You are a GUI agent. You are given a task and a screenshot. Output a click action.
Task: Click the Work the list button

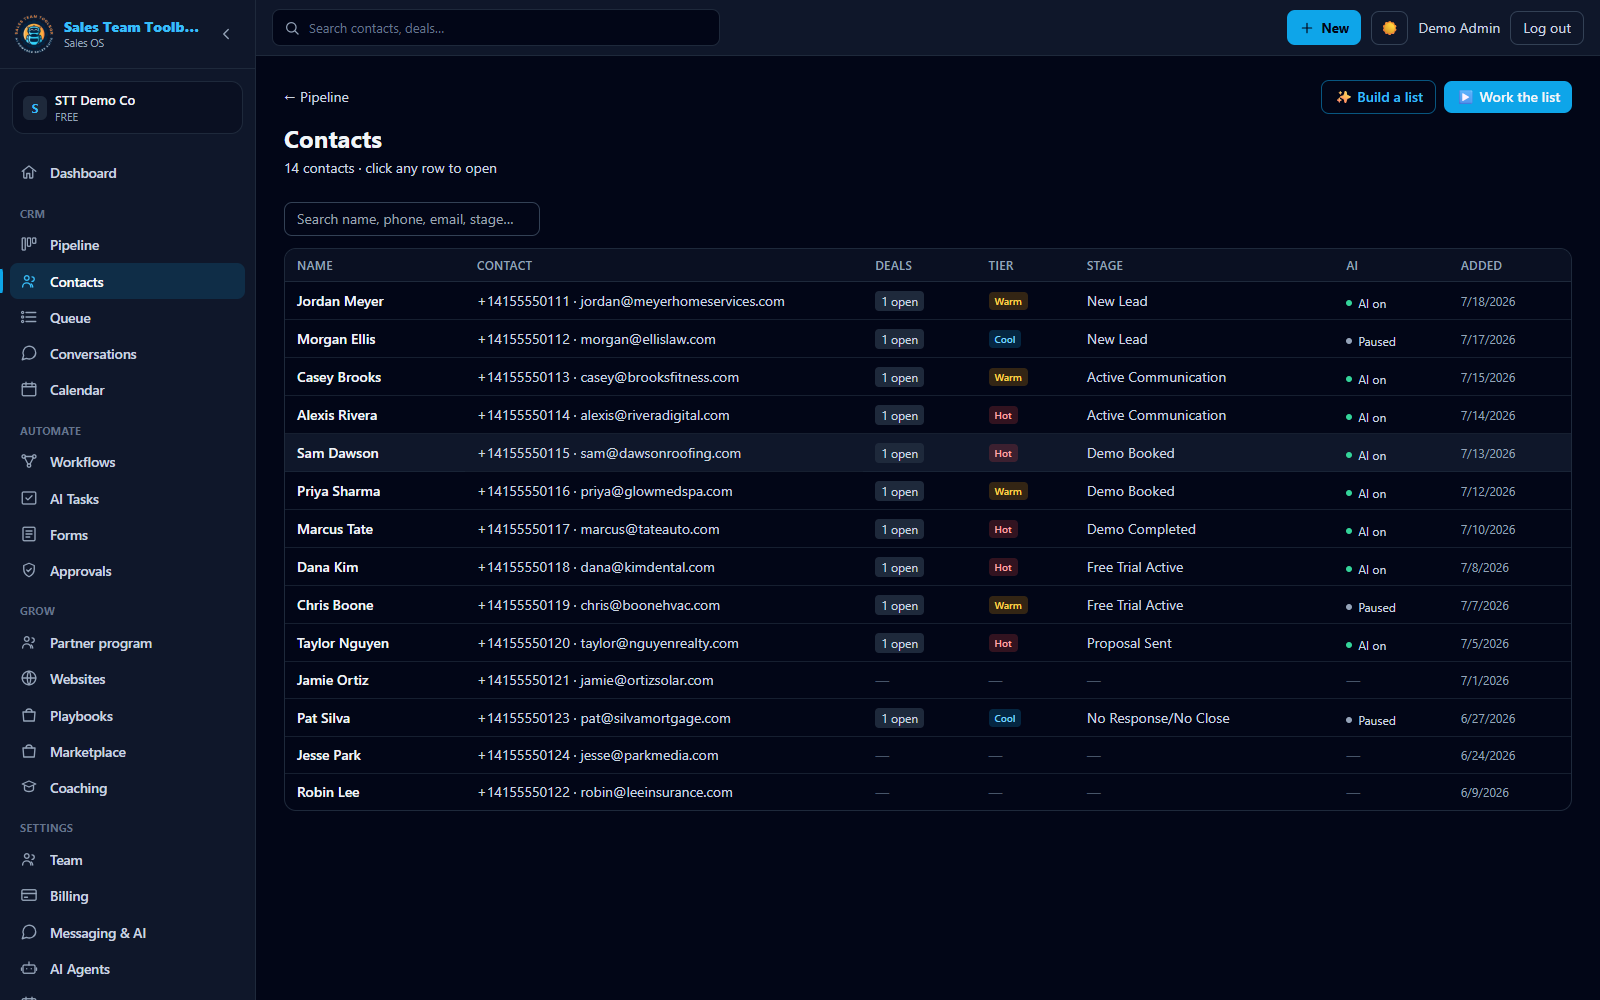coord(1507,97)
